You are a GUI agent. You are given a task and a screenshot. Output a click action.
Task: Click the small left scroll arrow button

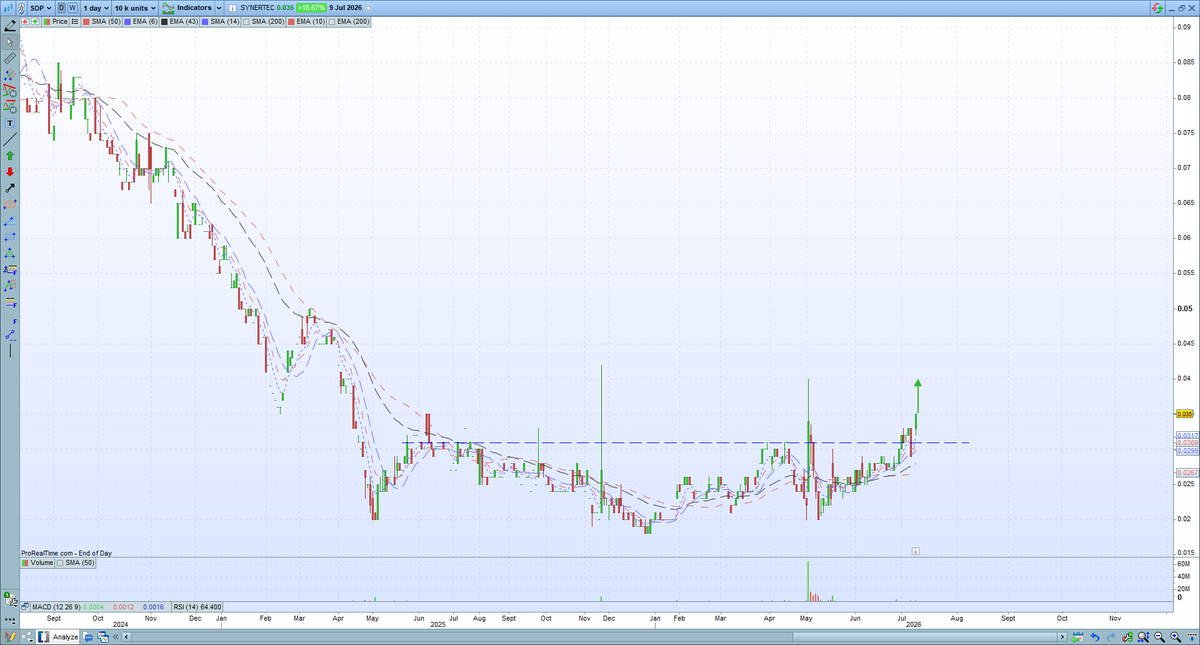(126, 637)
